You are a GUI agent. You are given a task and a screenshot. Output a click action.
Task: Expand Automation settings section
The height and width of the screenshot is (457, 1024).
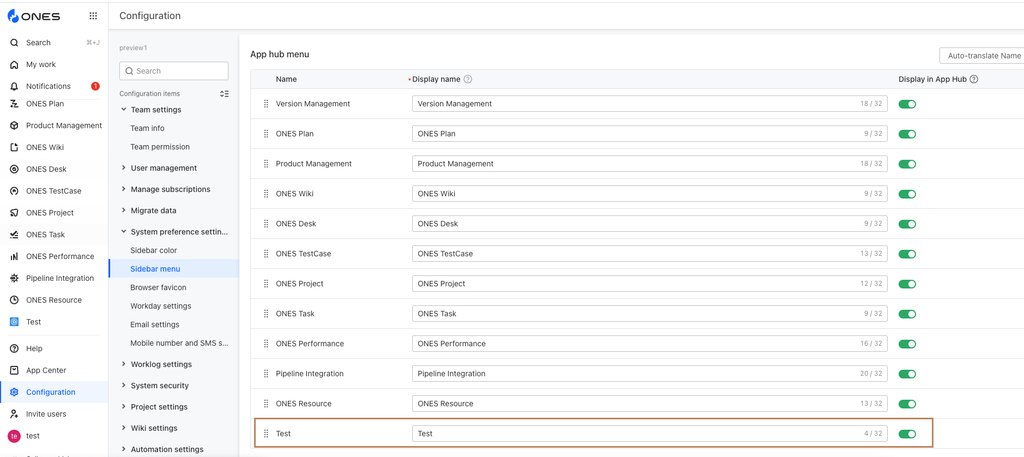click(123, 449)
